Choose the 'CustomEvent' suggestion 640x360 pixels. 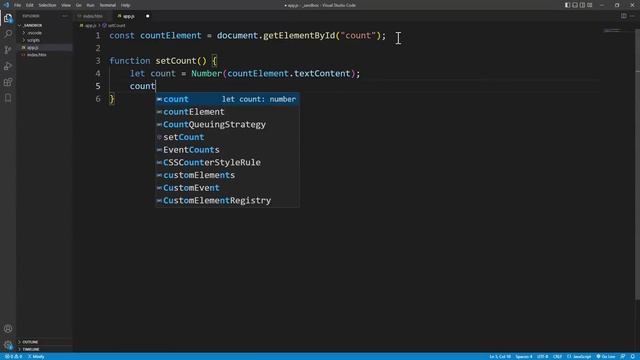pos(227,188)
